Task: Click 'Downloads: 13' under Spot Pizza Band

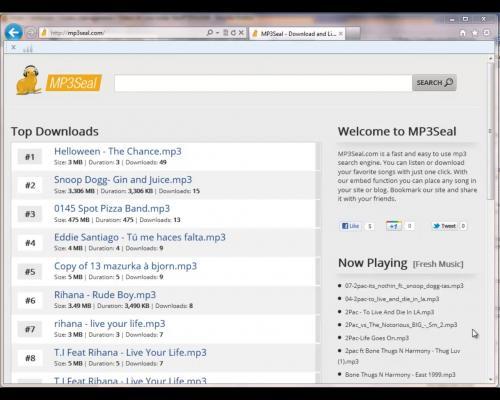Action: (x=160, y=220)
